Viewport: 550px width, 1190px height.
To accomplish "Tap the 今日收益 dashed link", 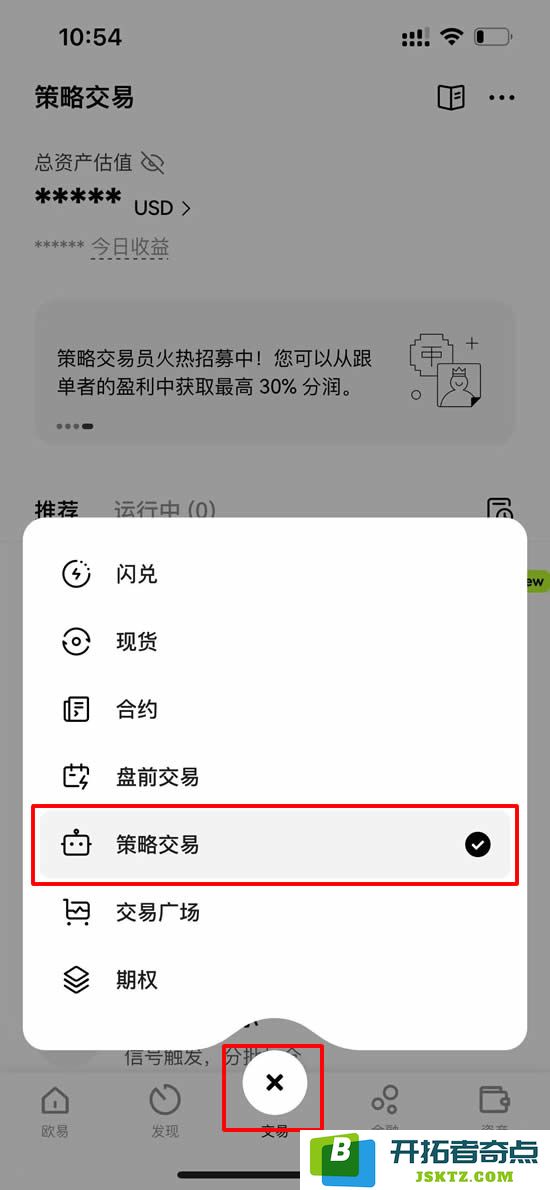I will [129, 247].
